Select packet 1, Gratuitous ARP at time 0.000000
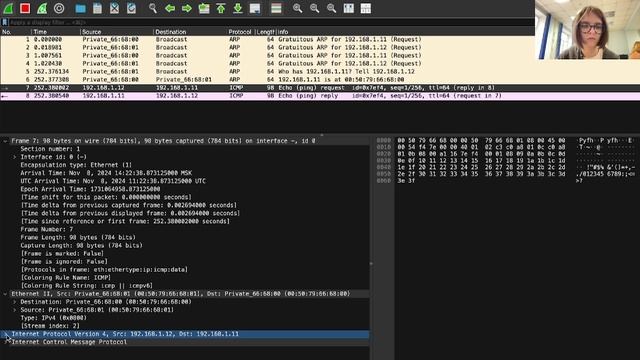Screen dimensions: 640x360 pyautogui.click(x=267, y=40)
